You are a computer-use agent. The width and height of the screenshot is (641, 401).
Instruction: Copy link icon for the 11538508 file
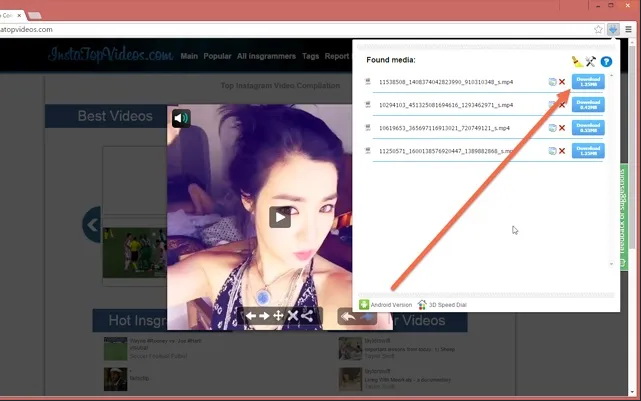click(552, 82)
